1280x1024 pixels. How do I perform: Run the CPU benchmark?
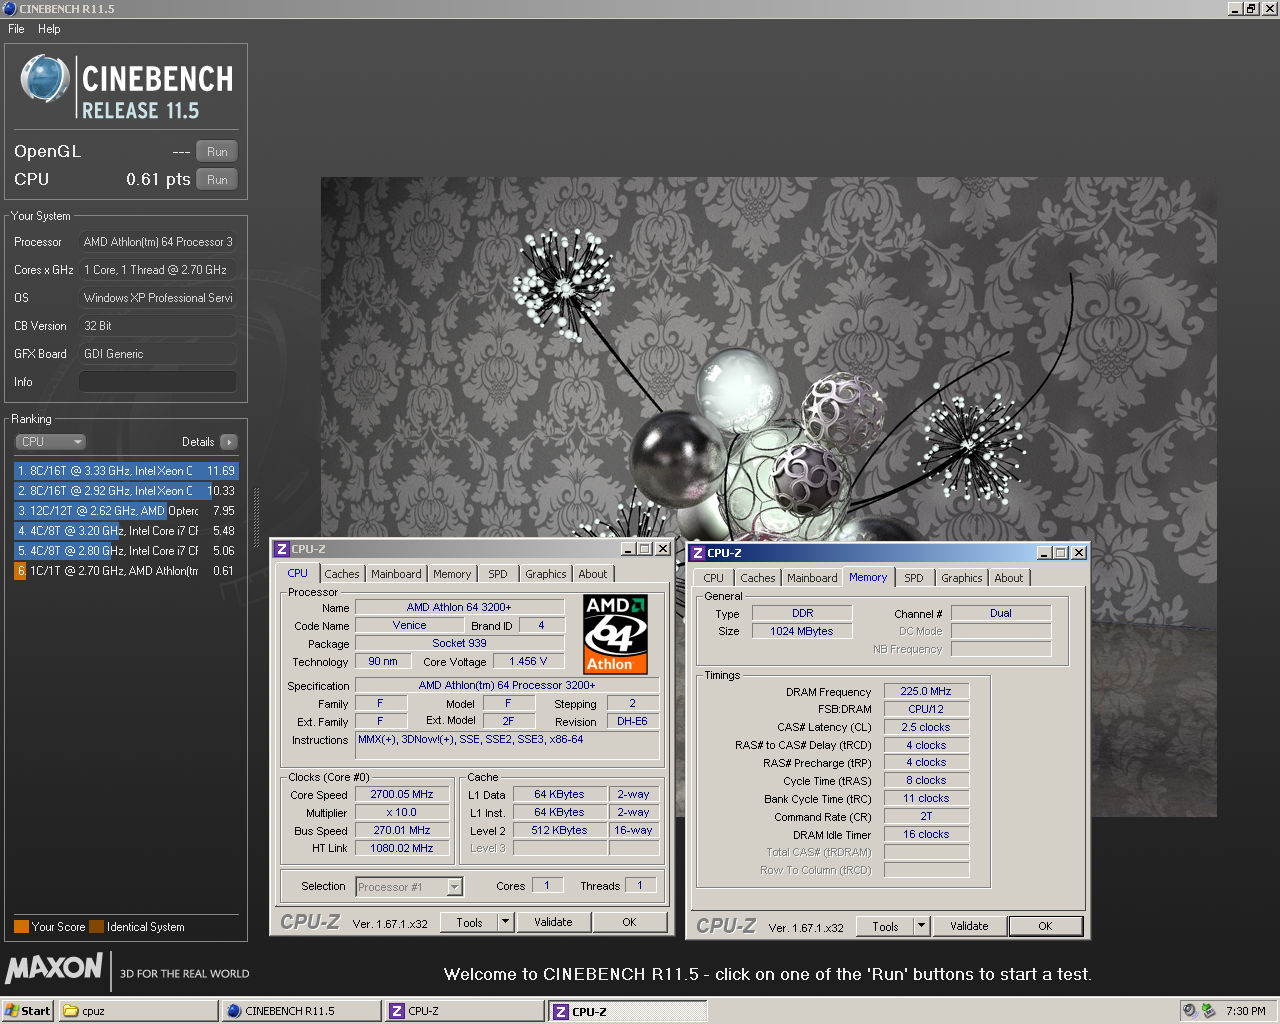217,180
